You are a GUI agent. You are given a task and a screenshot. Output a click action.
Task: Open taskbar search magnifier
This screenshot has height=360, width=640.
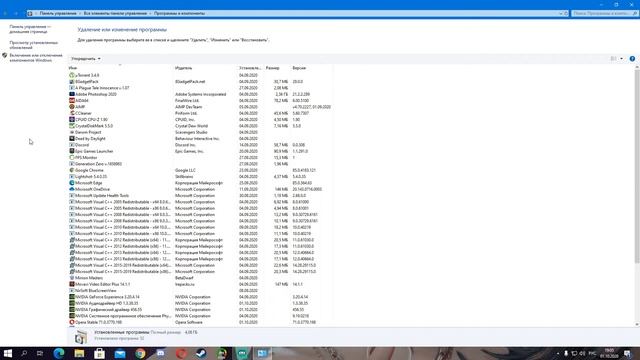coord(24,353)
